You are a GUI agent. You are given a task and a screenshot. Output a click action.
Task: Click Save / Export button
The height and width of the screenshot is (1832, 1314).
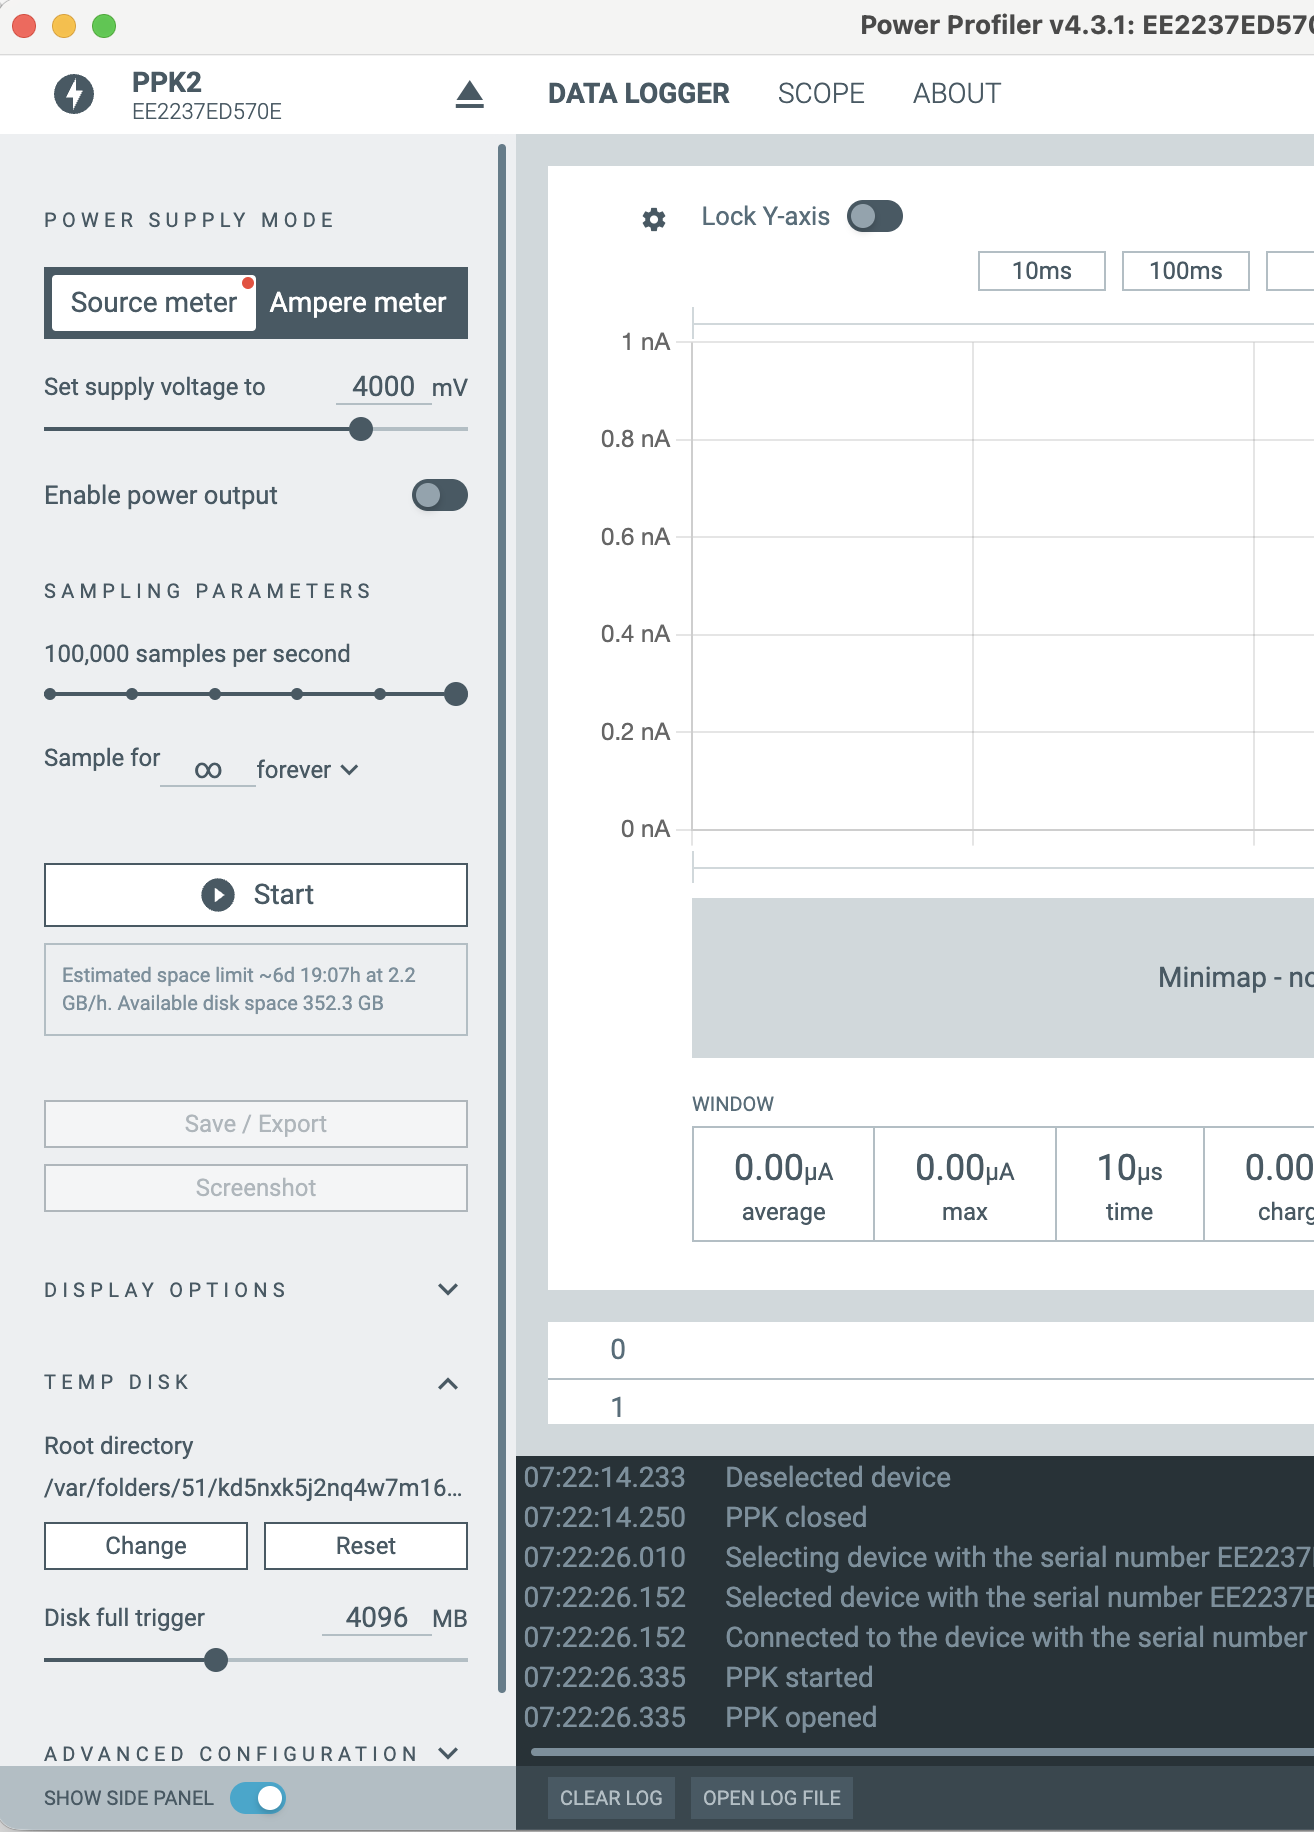click(x=256, y=1124)
